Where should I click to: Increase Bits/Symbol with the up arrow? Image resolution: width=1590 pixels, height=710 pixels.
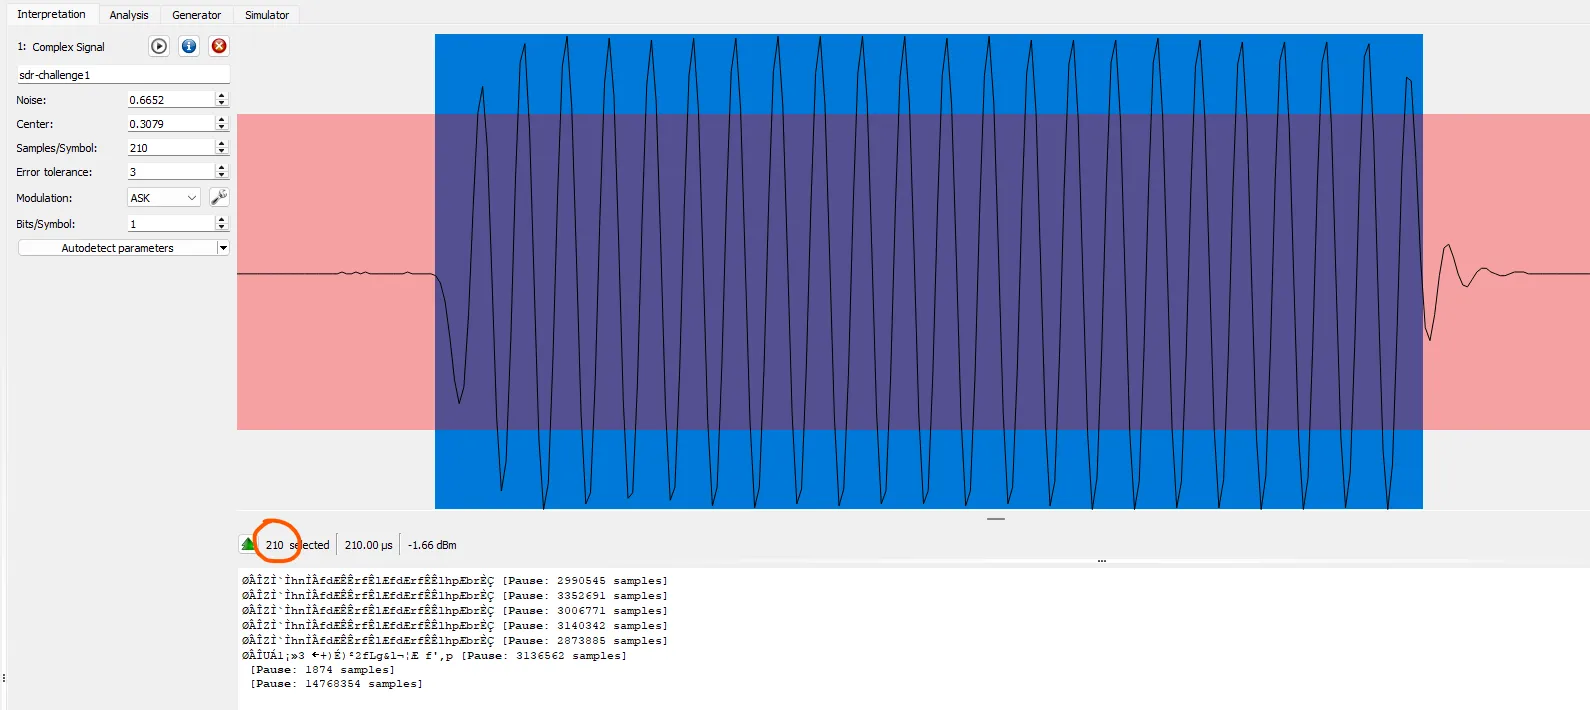click(x=222, y=220)
